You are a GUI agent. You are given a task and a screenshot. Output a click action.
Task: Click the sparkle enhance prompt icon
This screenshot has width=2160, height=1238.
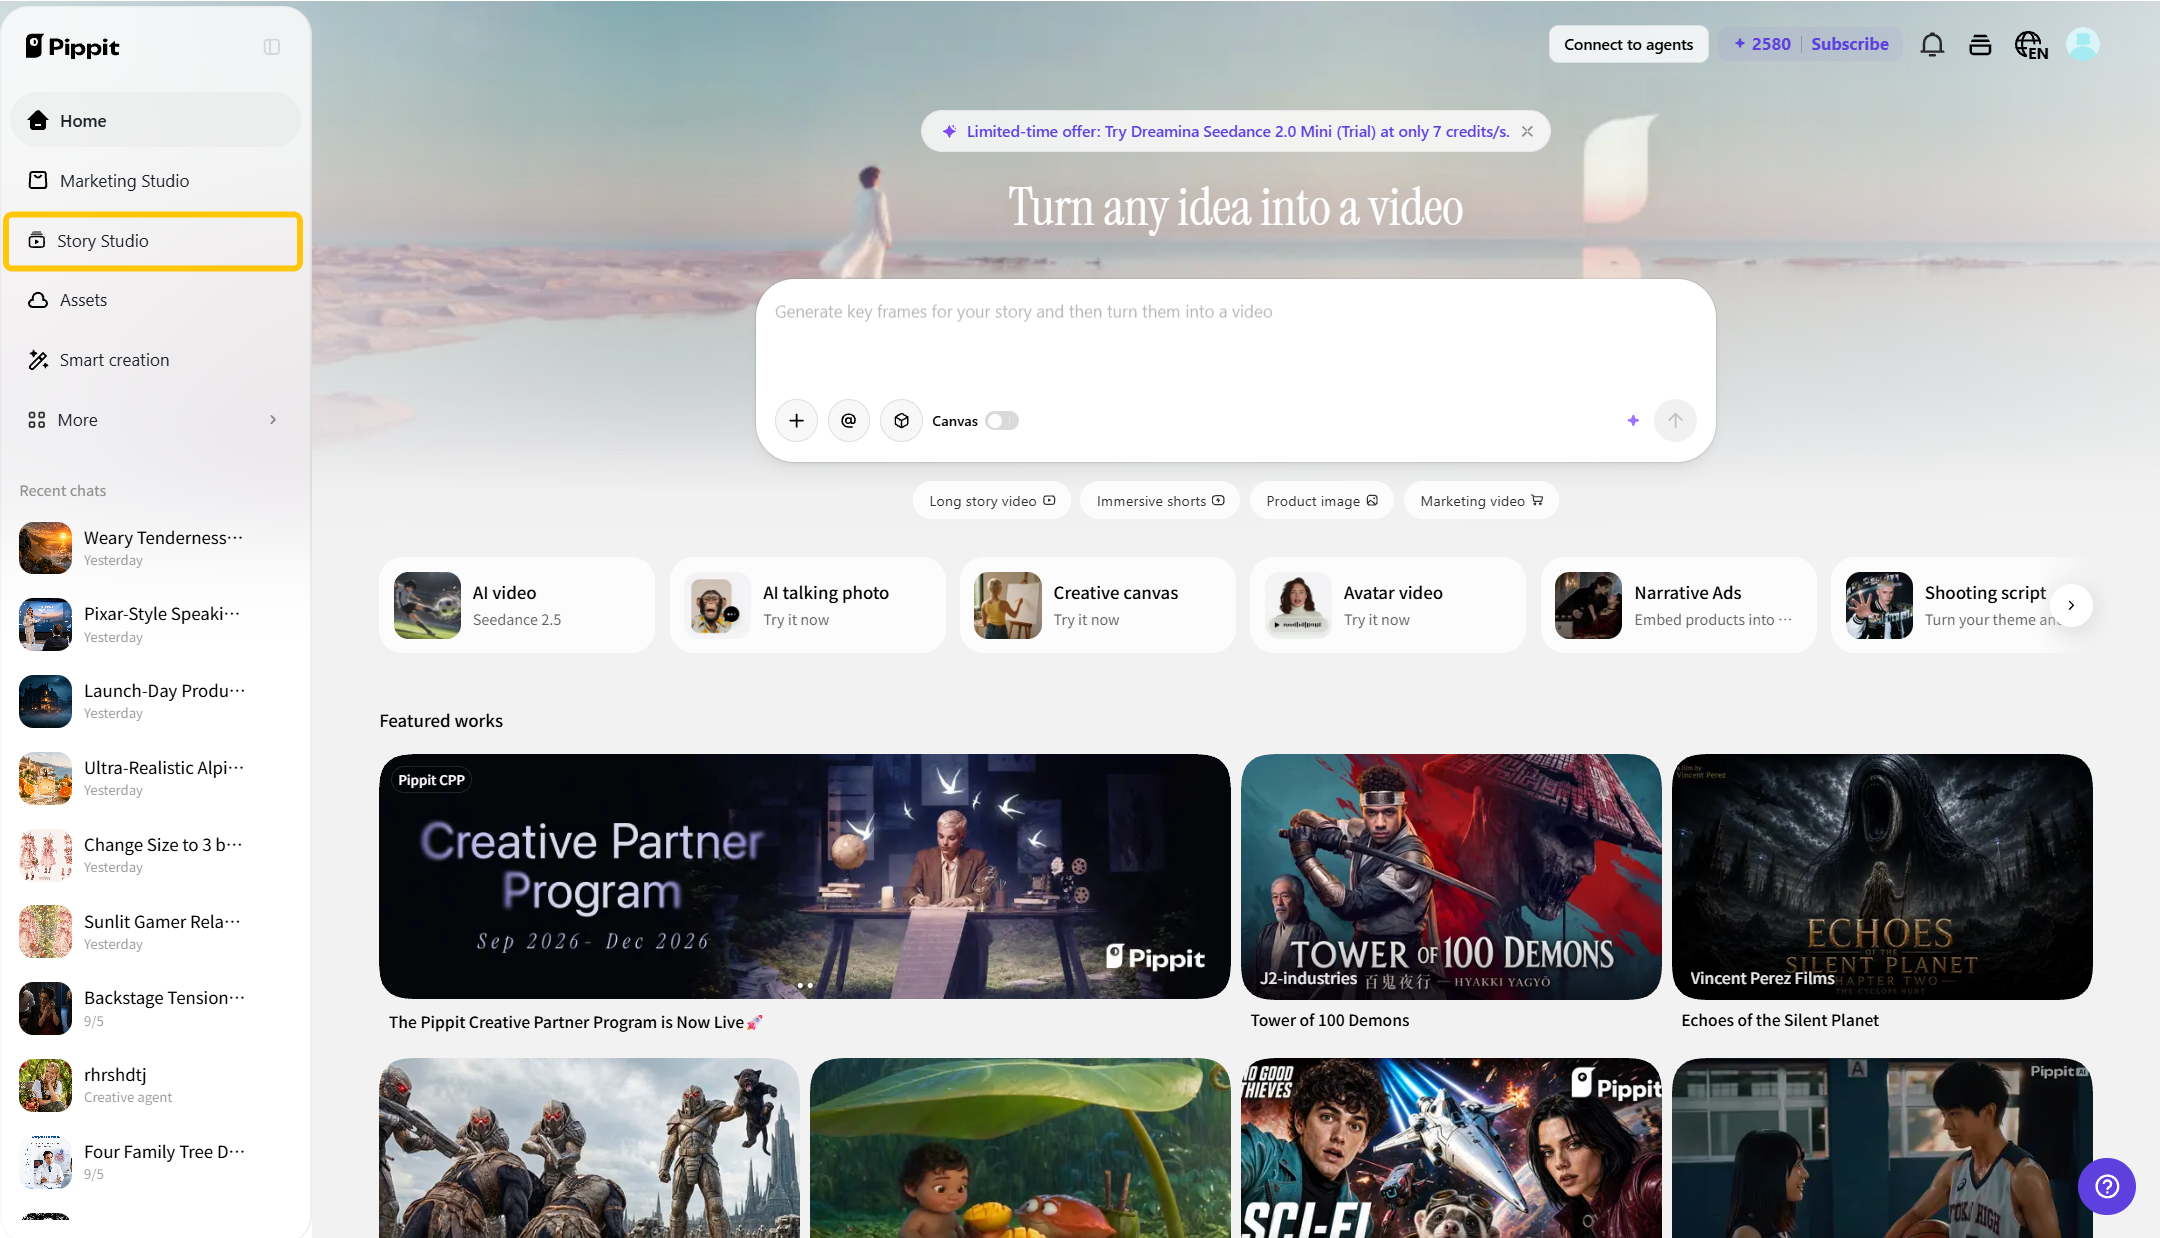pos(1633,421)
